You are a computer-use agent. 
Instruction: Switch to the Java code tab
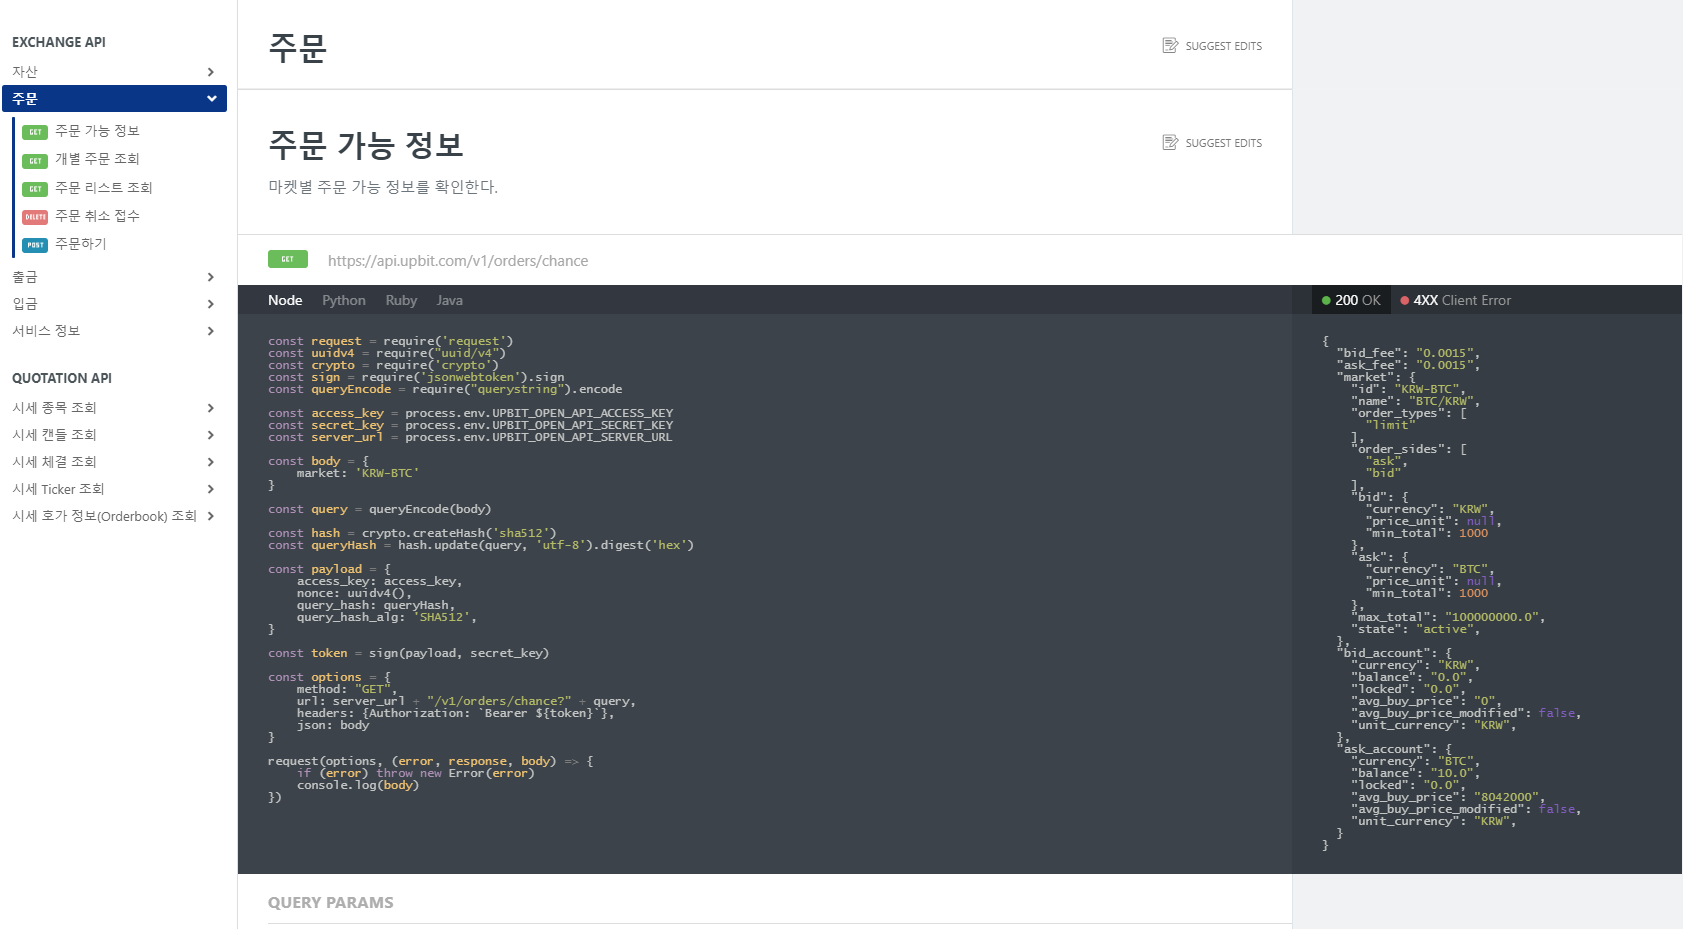coord(449,300)
